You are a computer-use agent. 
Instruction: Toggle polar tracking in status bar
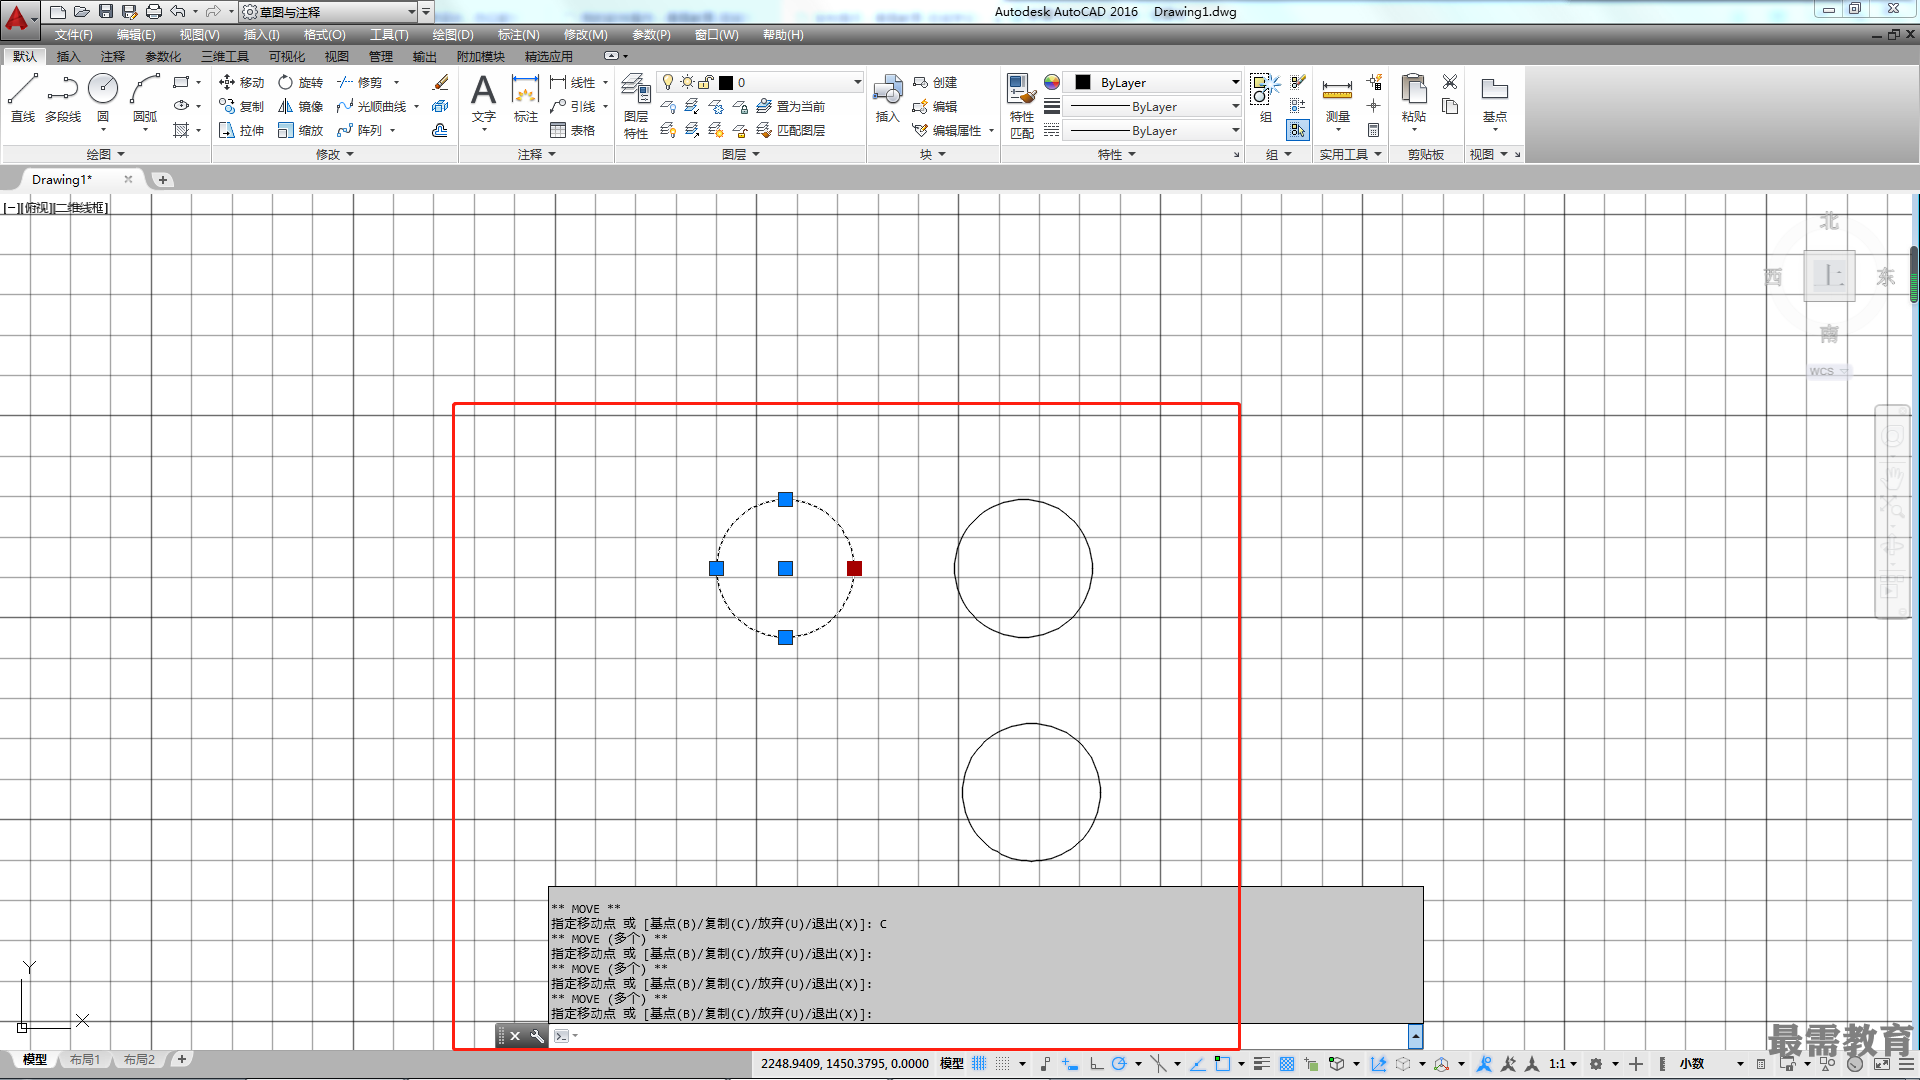tap(1119, 1064)
